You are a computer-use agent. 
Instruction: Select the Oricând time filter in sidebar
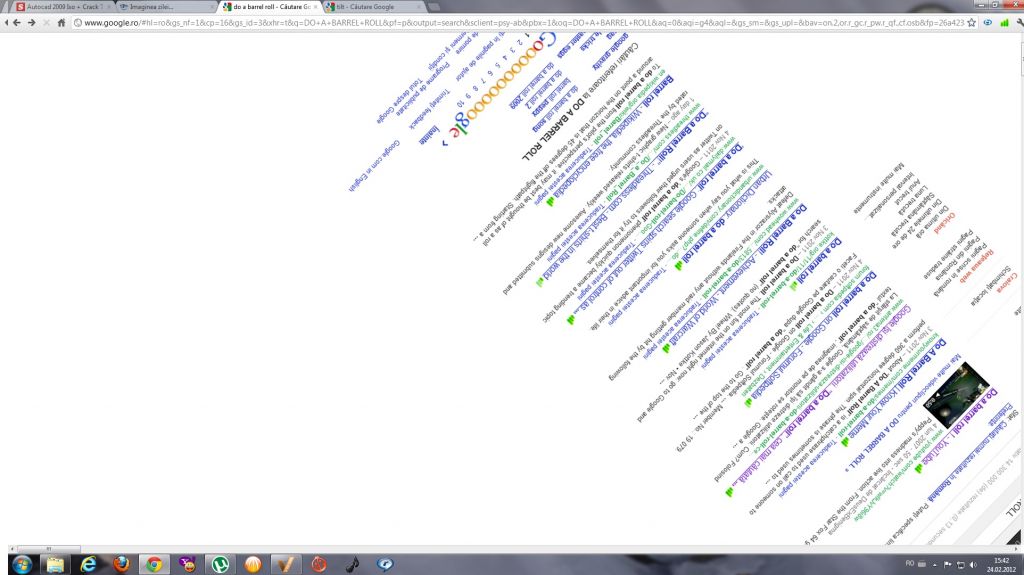(x=944, y=223)
